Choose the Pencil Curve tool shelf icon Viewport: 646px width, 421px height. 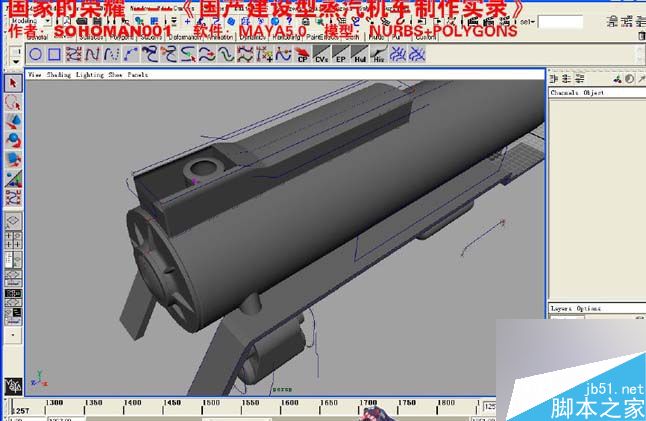click(x=111, y=54)
